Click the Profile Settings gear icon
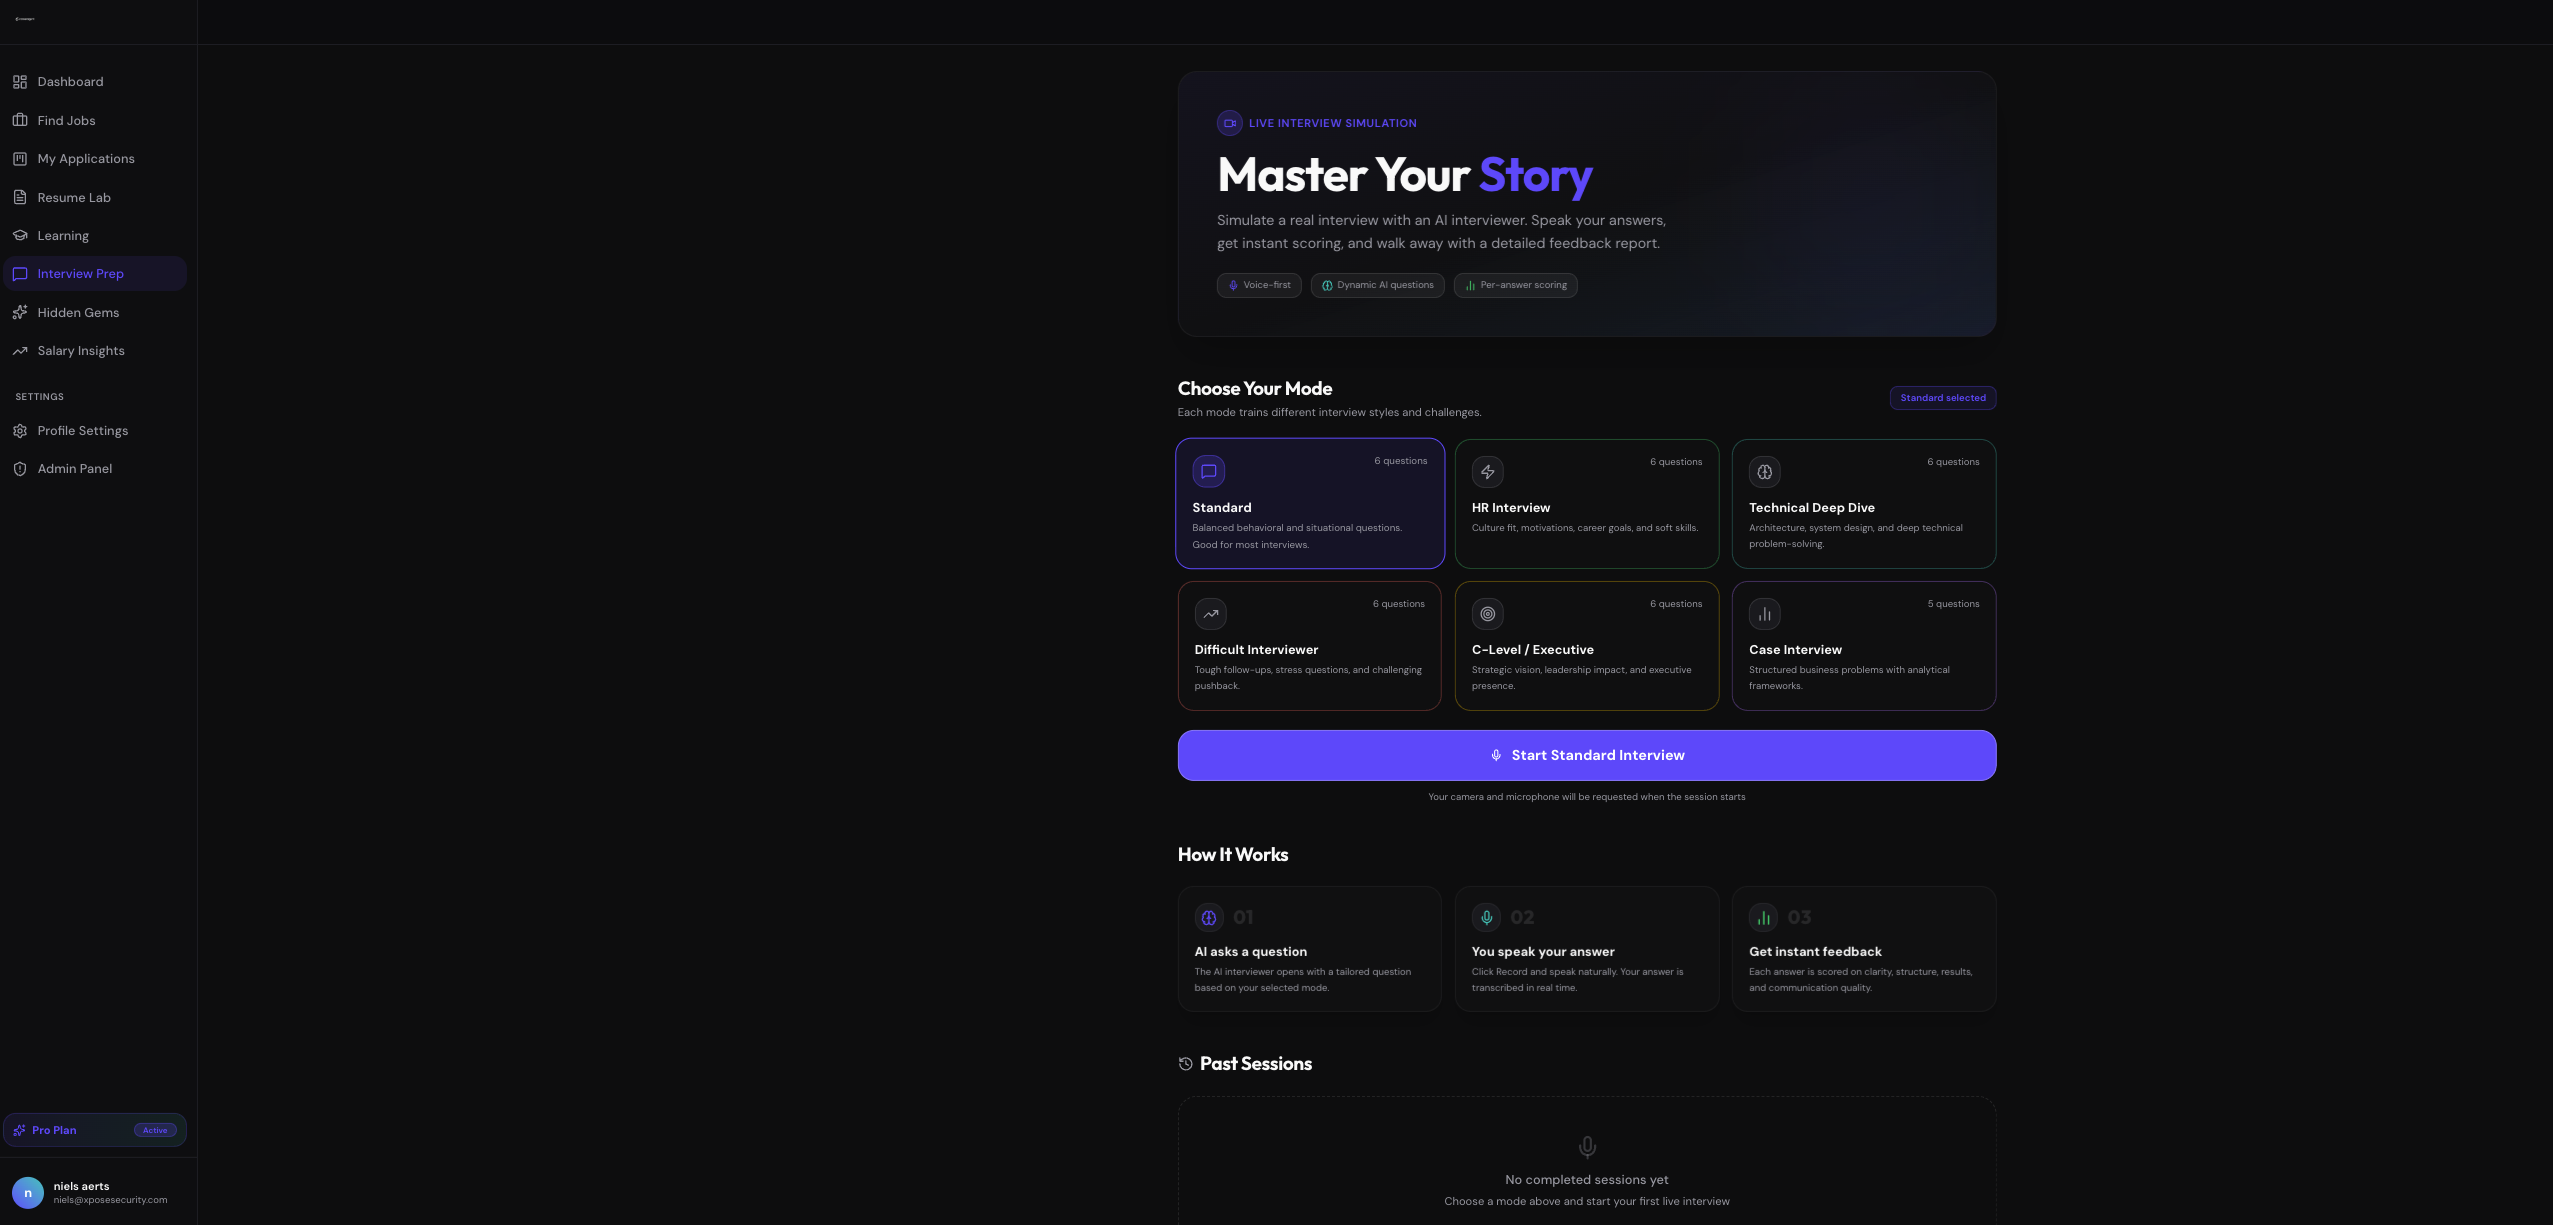Viewport: 2553px width, 1225px height. 20,431
